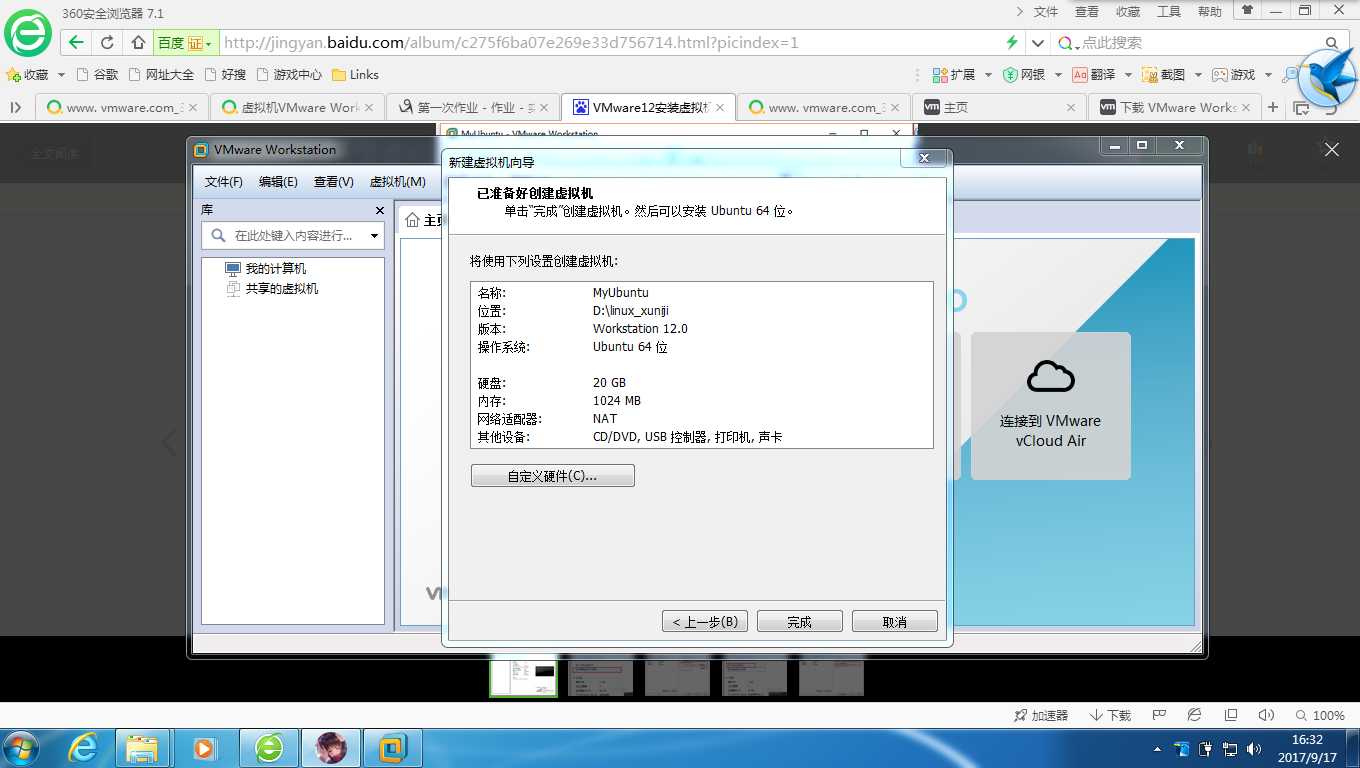Viewport: 1360px width, 768px height.
Task: Close the image gallery with X icon
Action: point(1331,149)
